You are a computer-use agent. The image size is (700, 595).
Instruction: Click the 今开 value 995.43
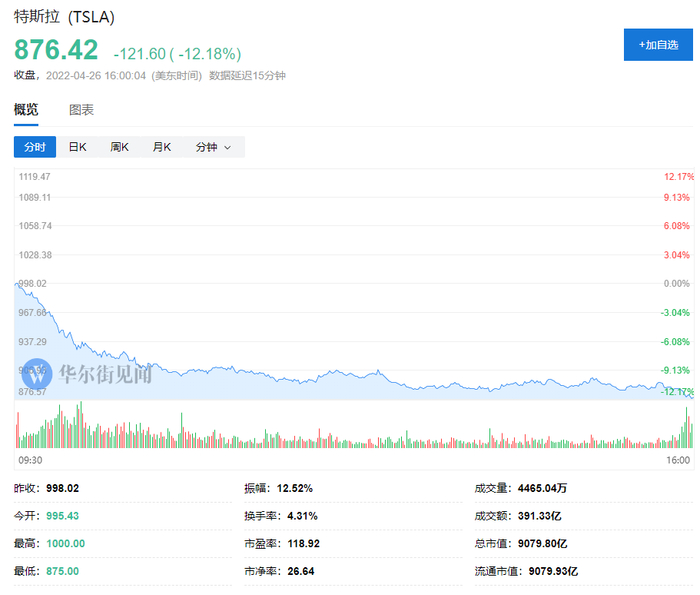[62, 516]
